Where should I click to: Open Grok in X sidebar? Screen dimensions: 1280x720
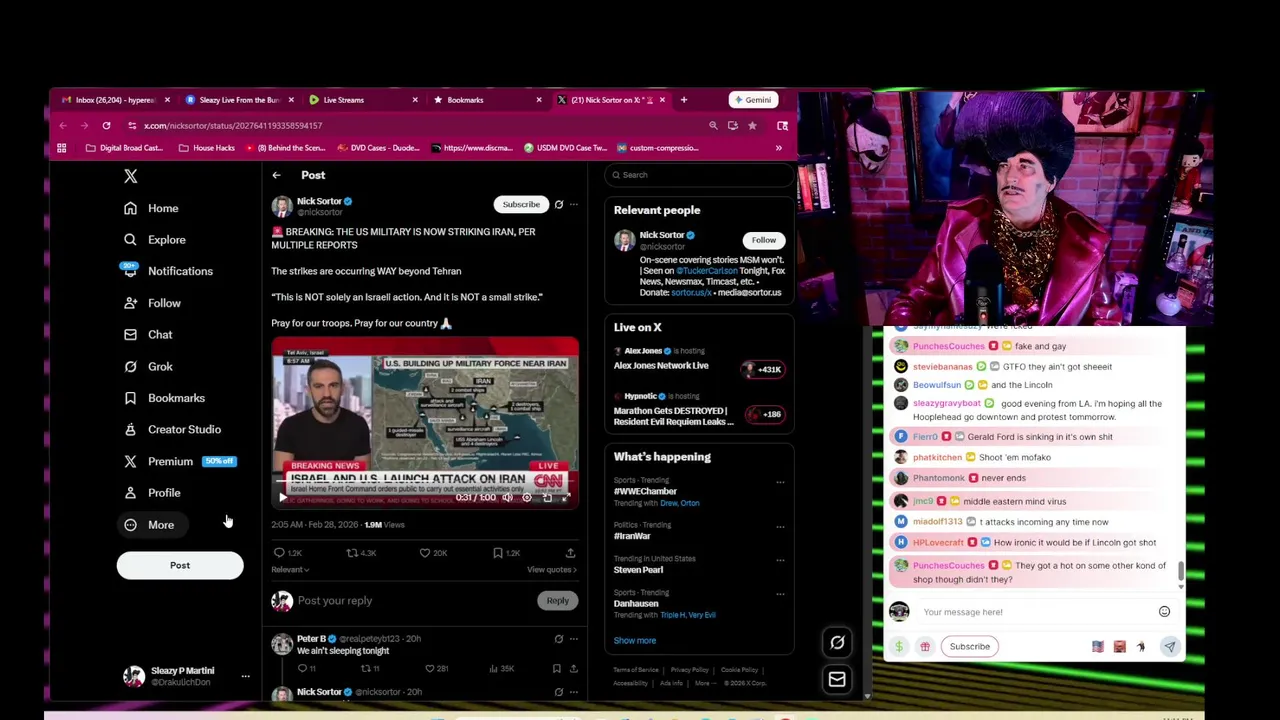pos(148,367)
